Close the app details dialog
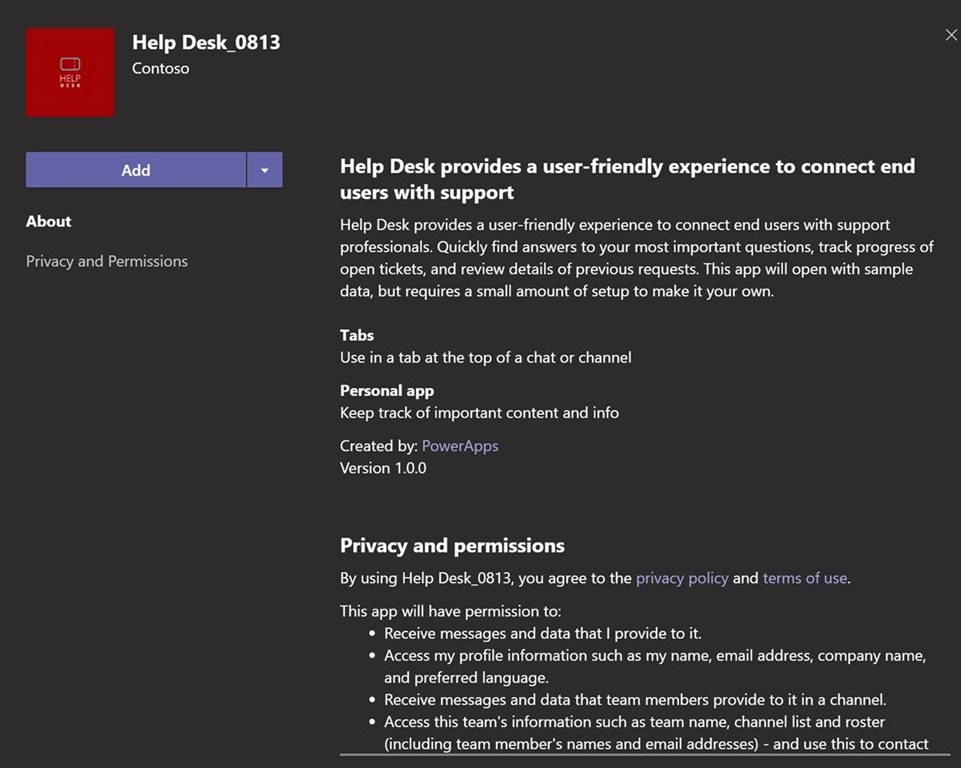 (951, 35)
